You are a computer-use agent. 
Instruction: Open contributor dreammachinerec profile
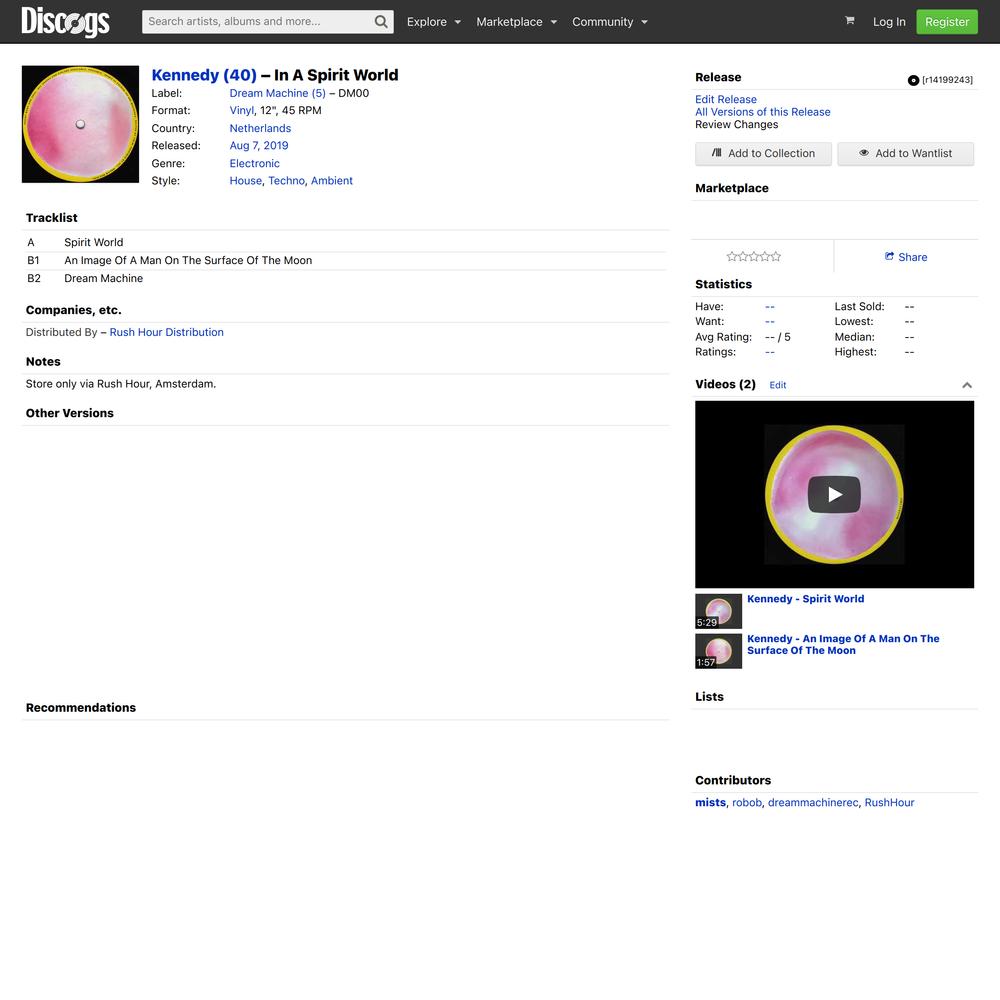coord(813,803)
